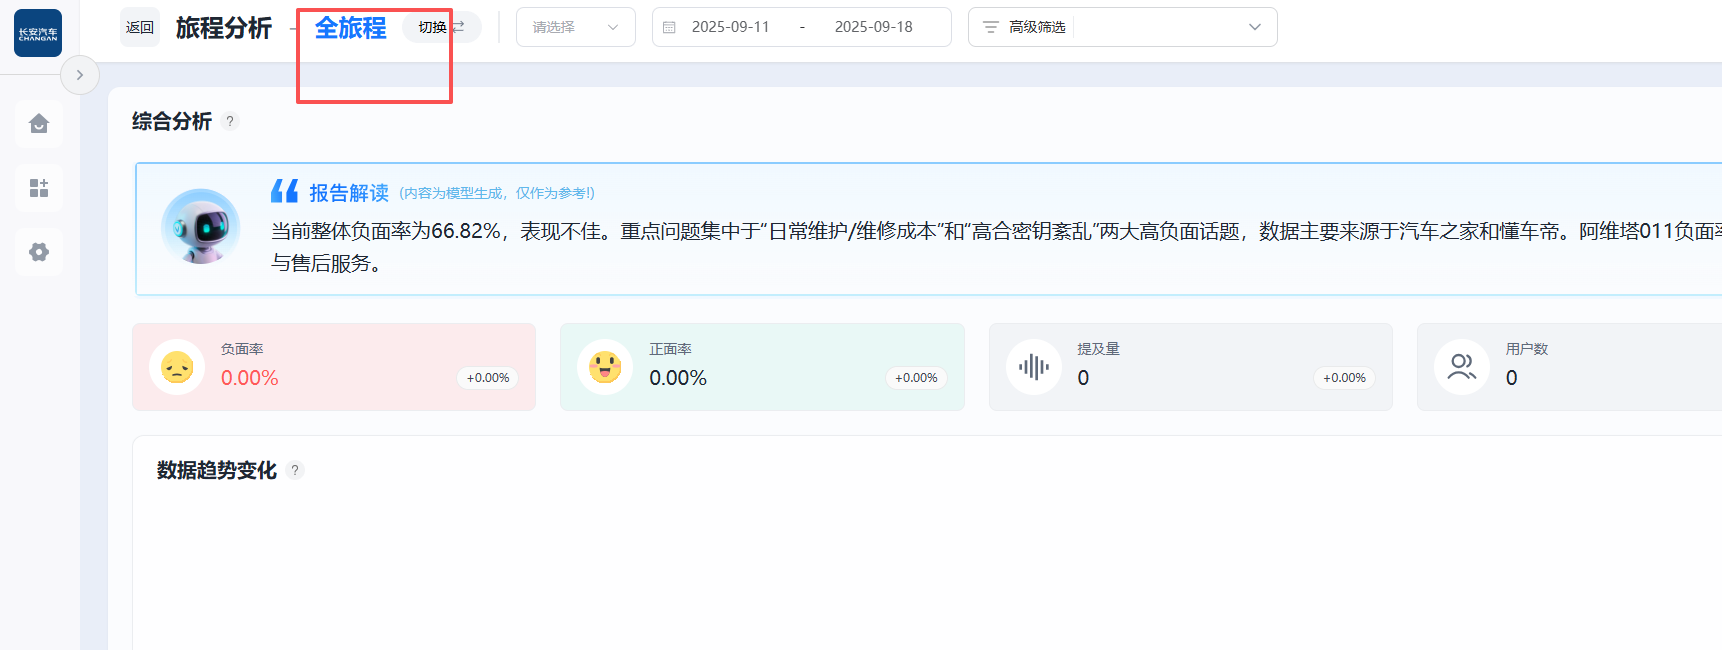
Task: Click the smiley face icon in 正面率 card
Action: (x=605, y=367)
